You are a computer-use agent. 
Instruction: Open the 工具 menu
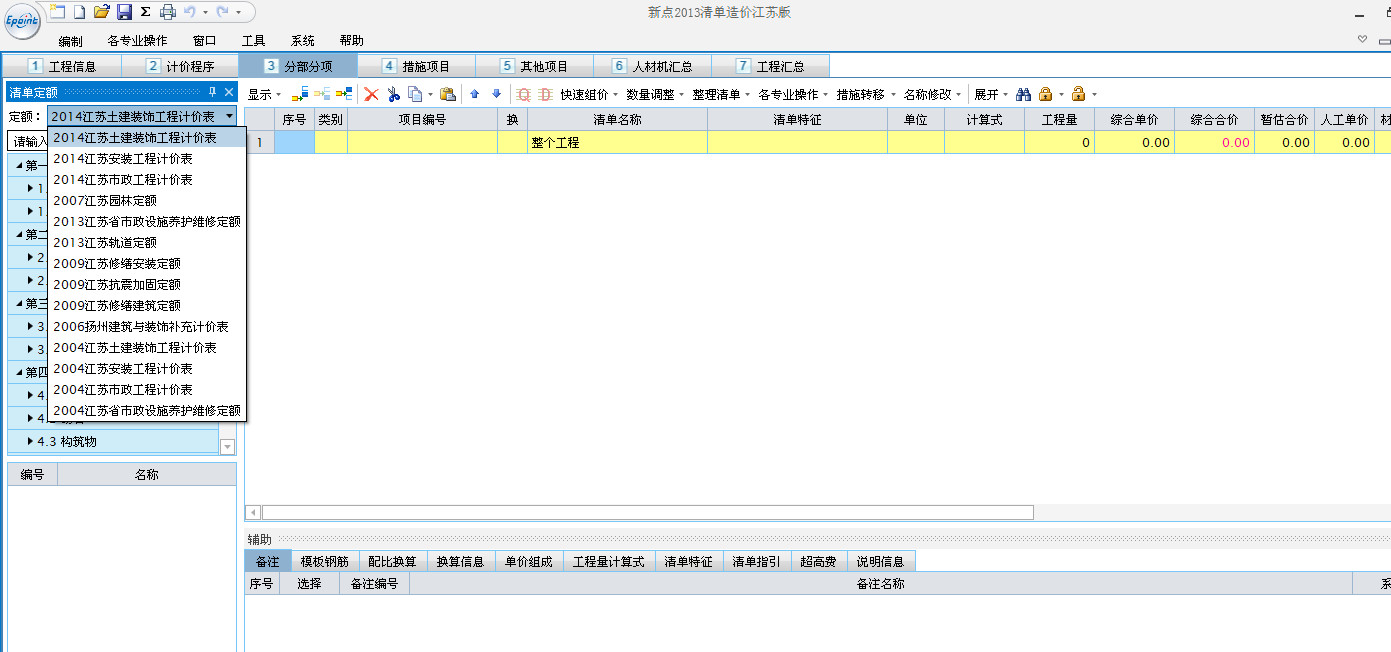(x=253, y=41)
